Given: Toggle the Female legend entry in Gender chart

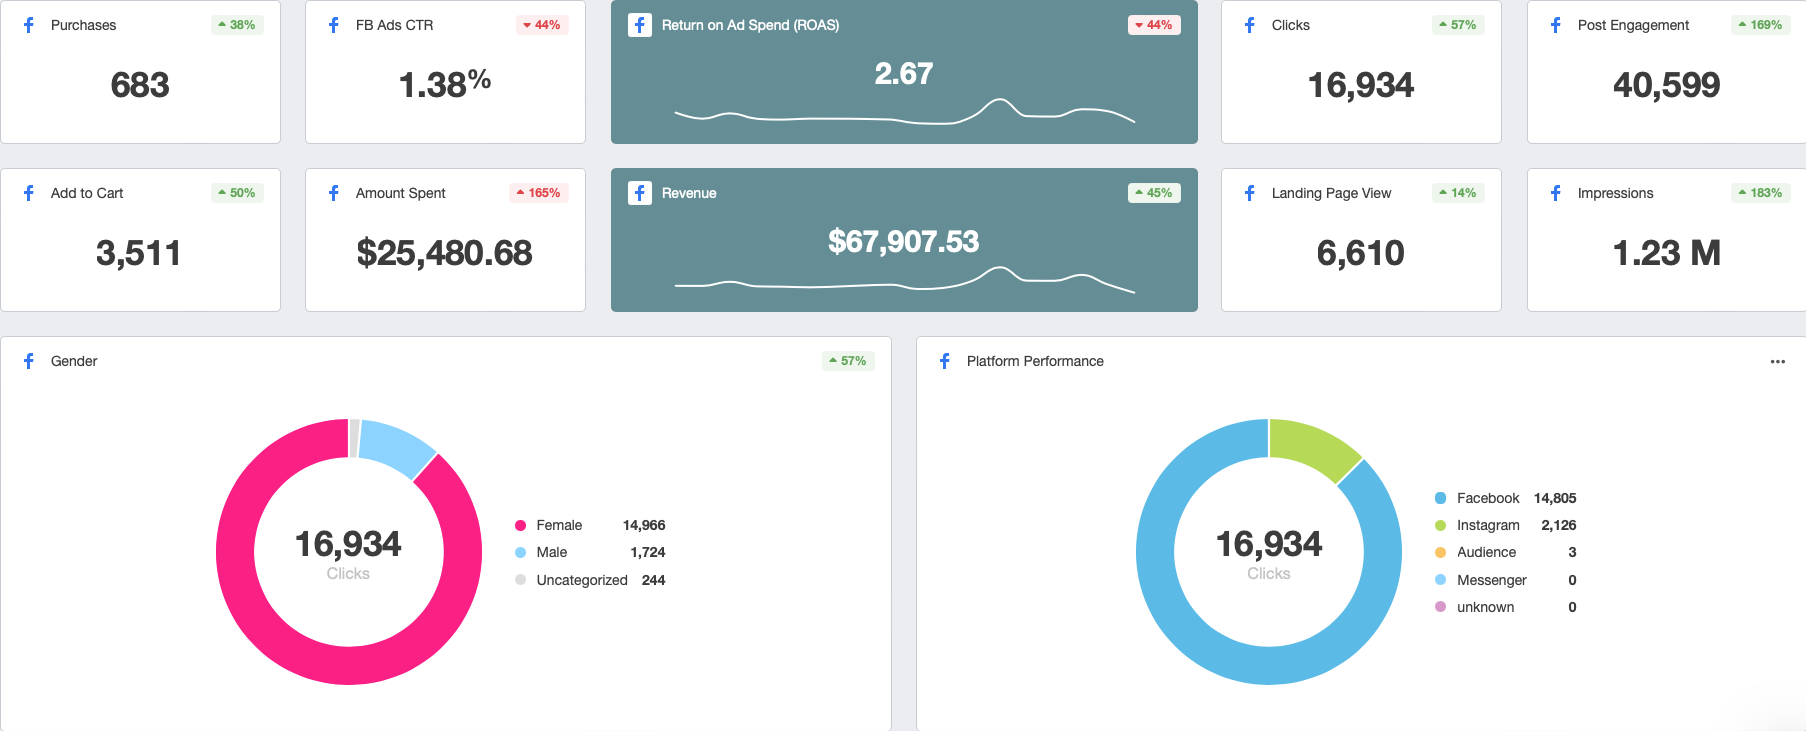Looking at the screenshot, I should [x=558, y=525].
